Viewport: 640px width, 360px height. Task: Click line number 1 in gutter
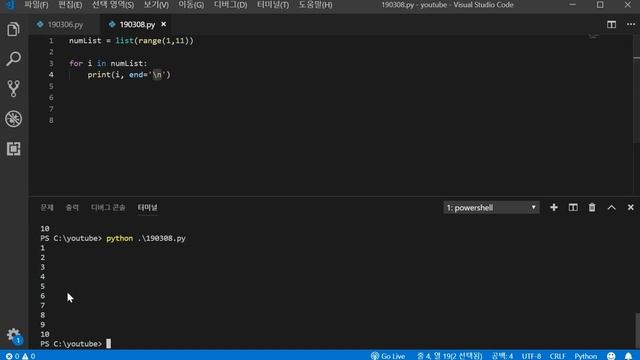[x=51, y=41]
